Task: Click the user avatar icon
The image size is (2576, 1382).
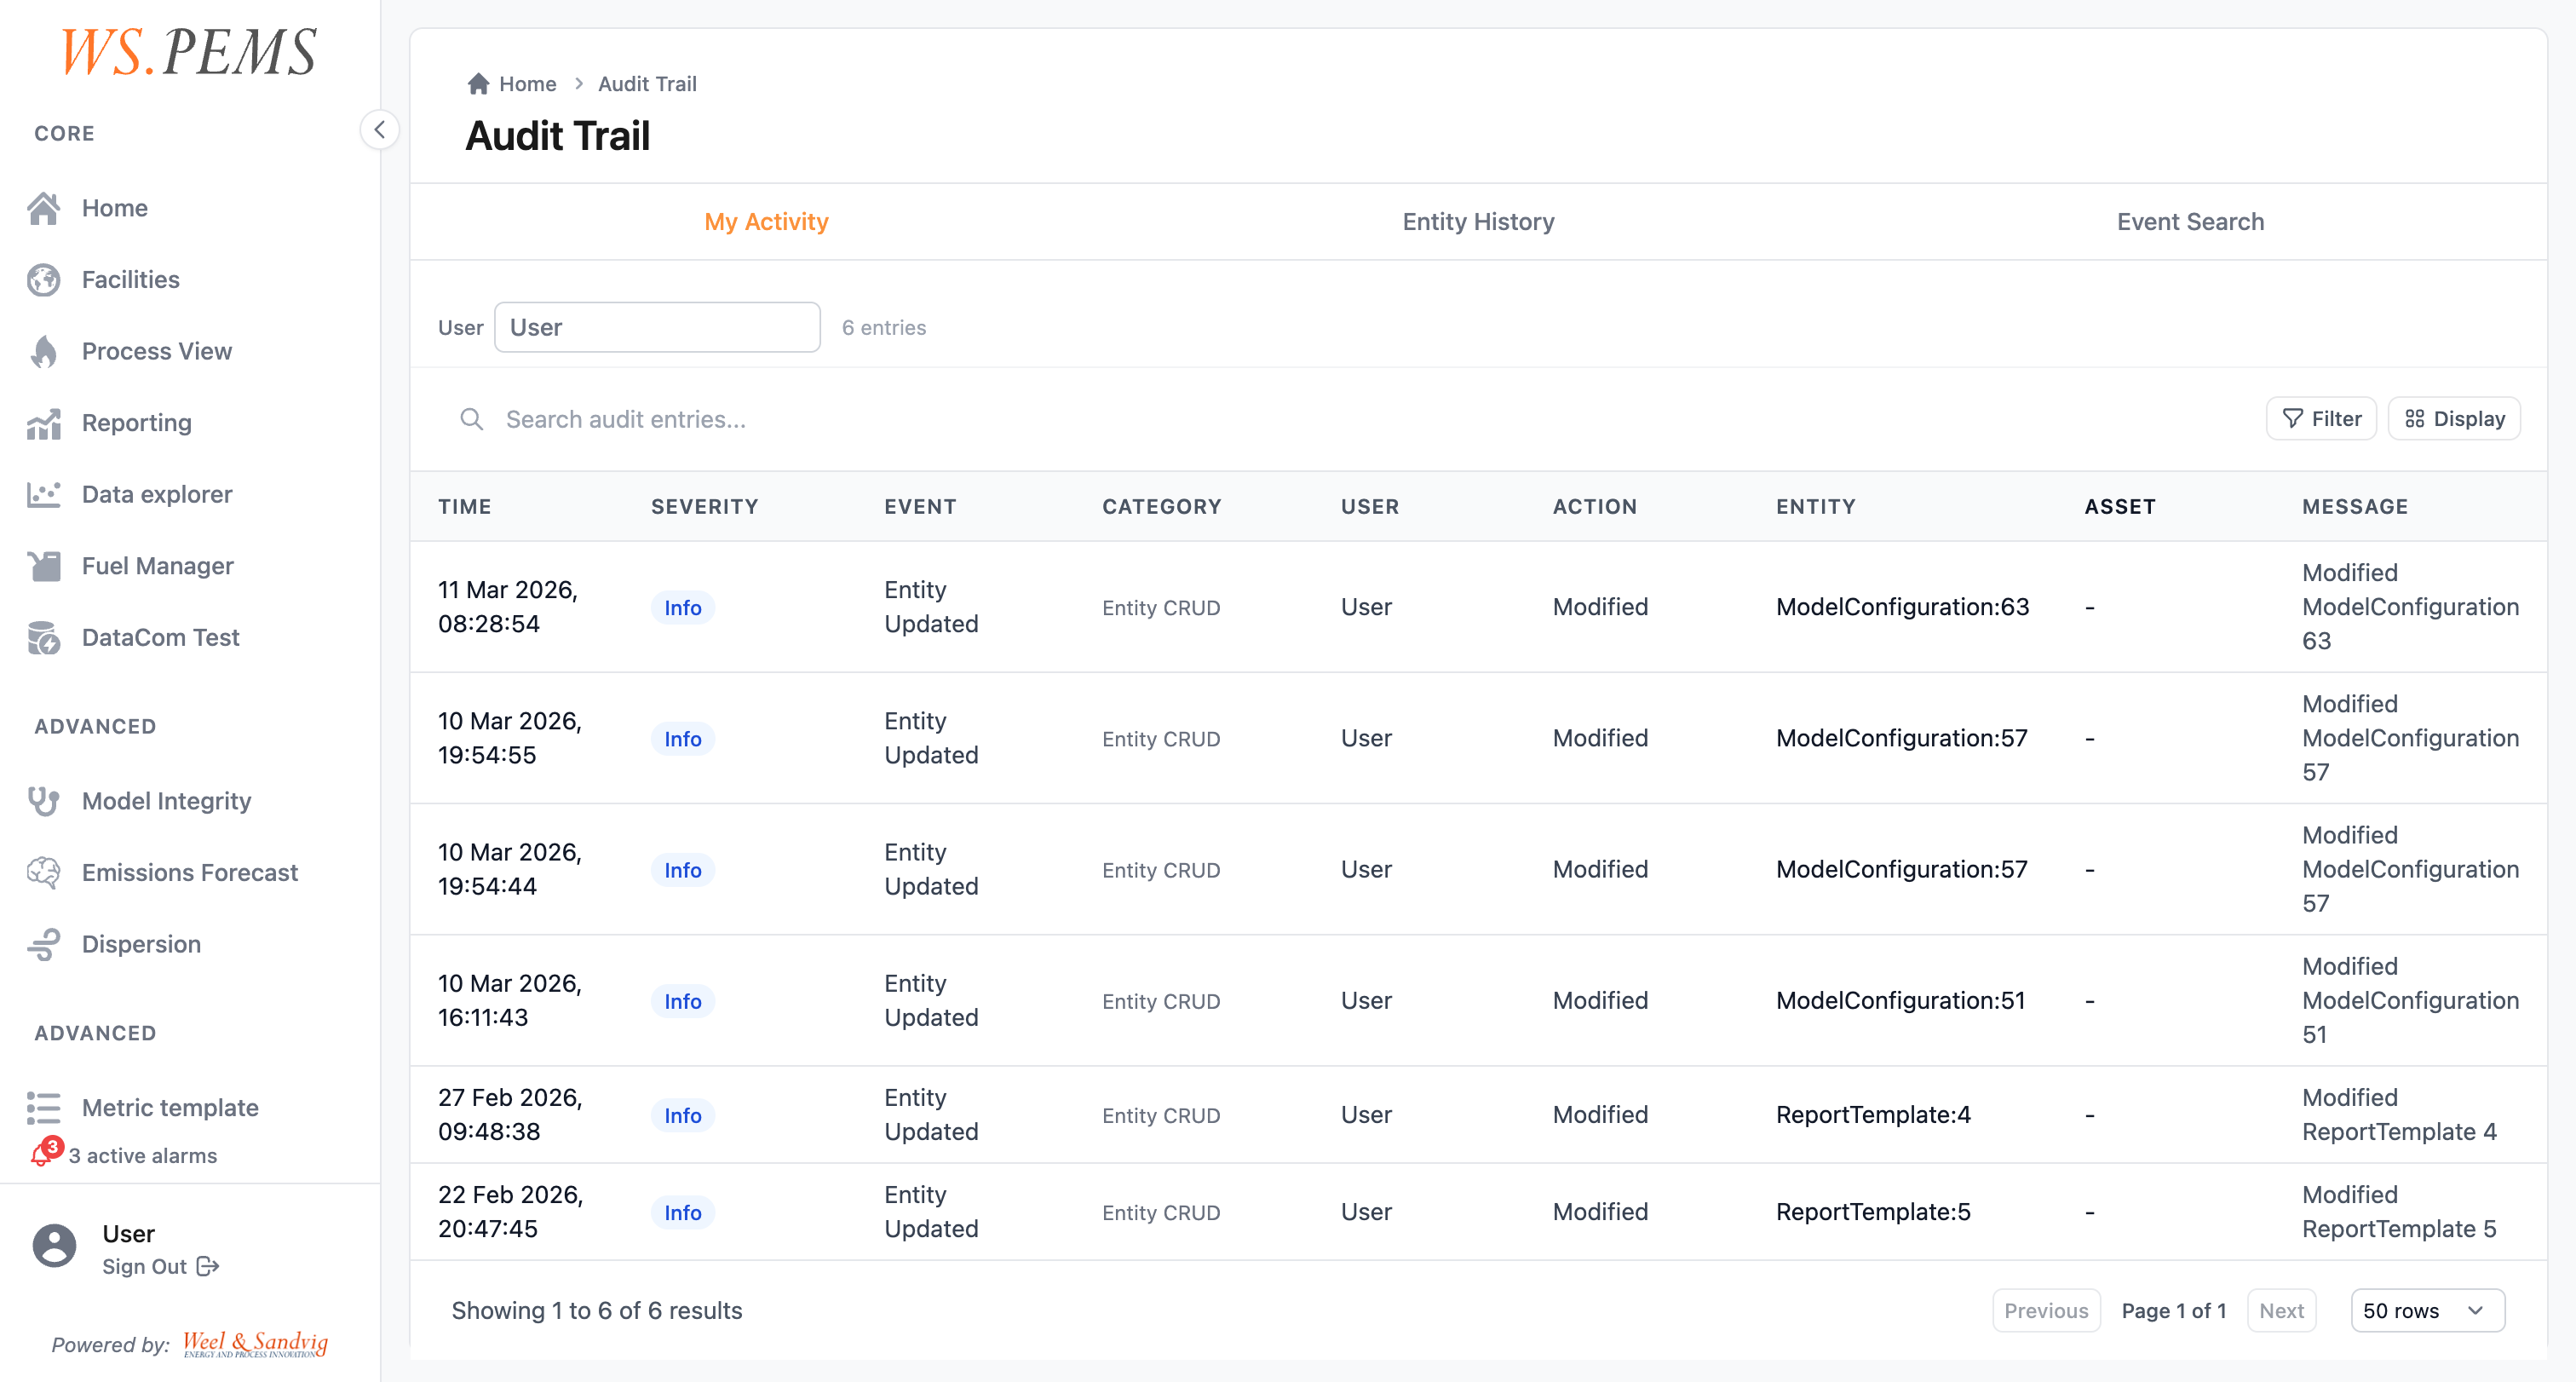Action: click(x=54, y=1245)
